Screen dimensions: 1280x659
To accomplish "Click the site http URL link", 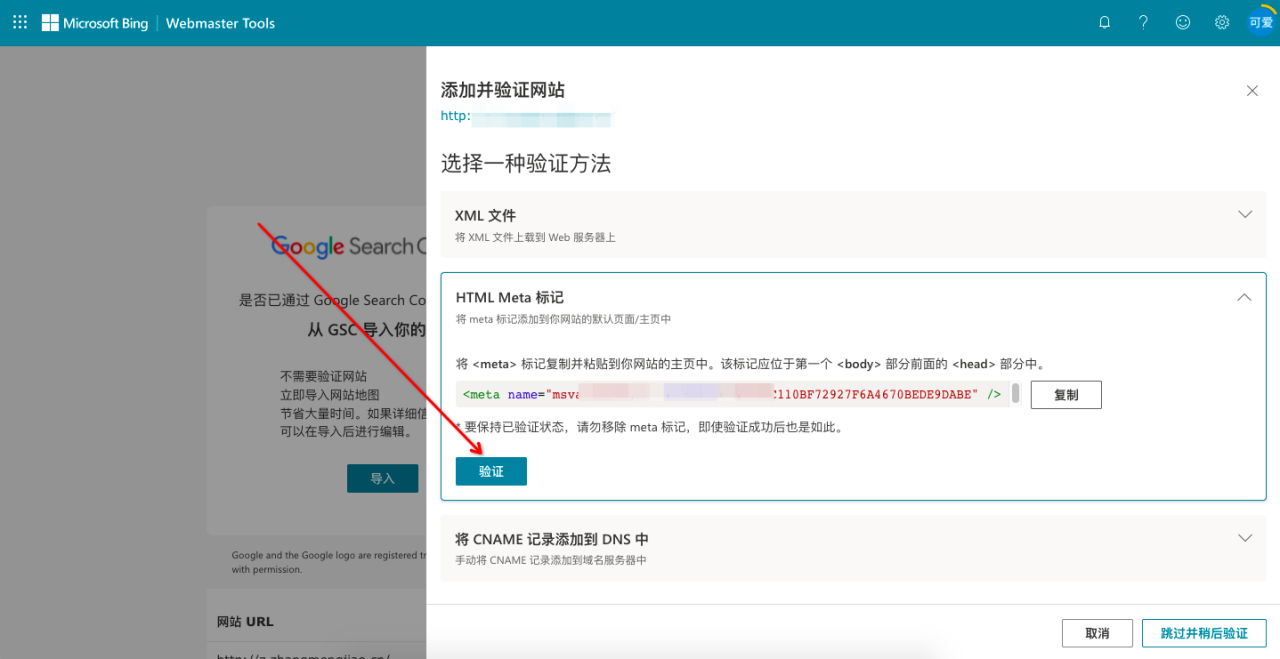I will pyautogui.click(x=526, y=116).
